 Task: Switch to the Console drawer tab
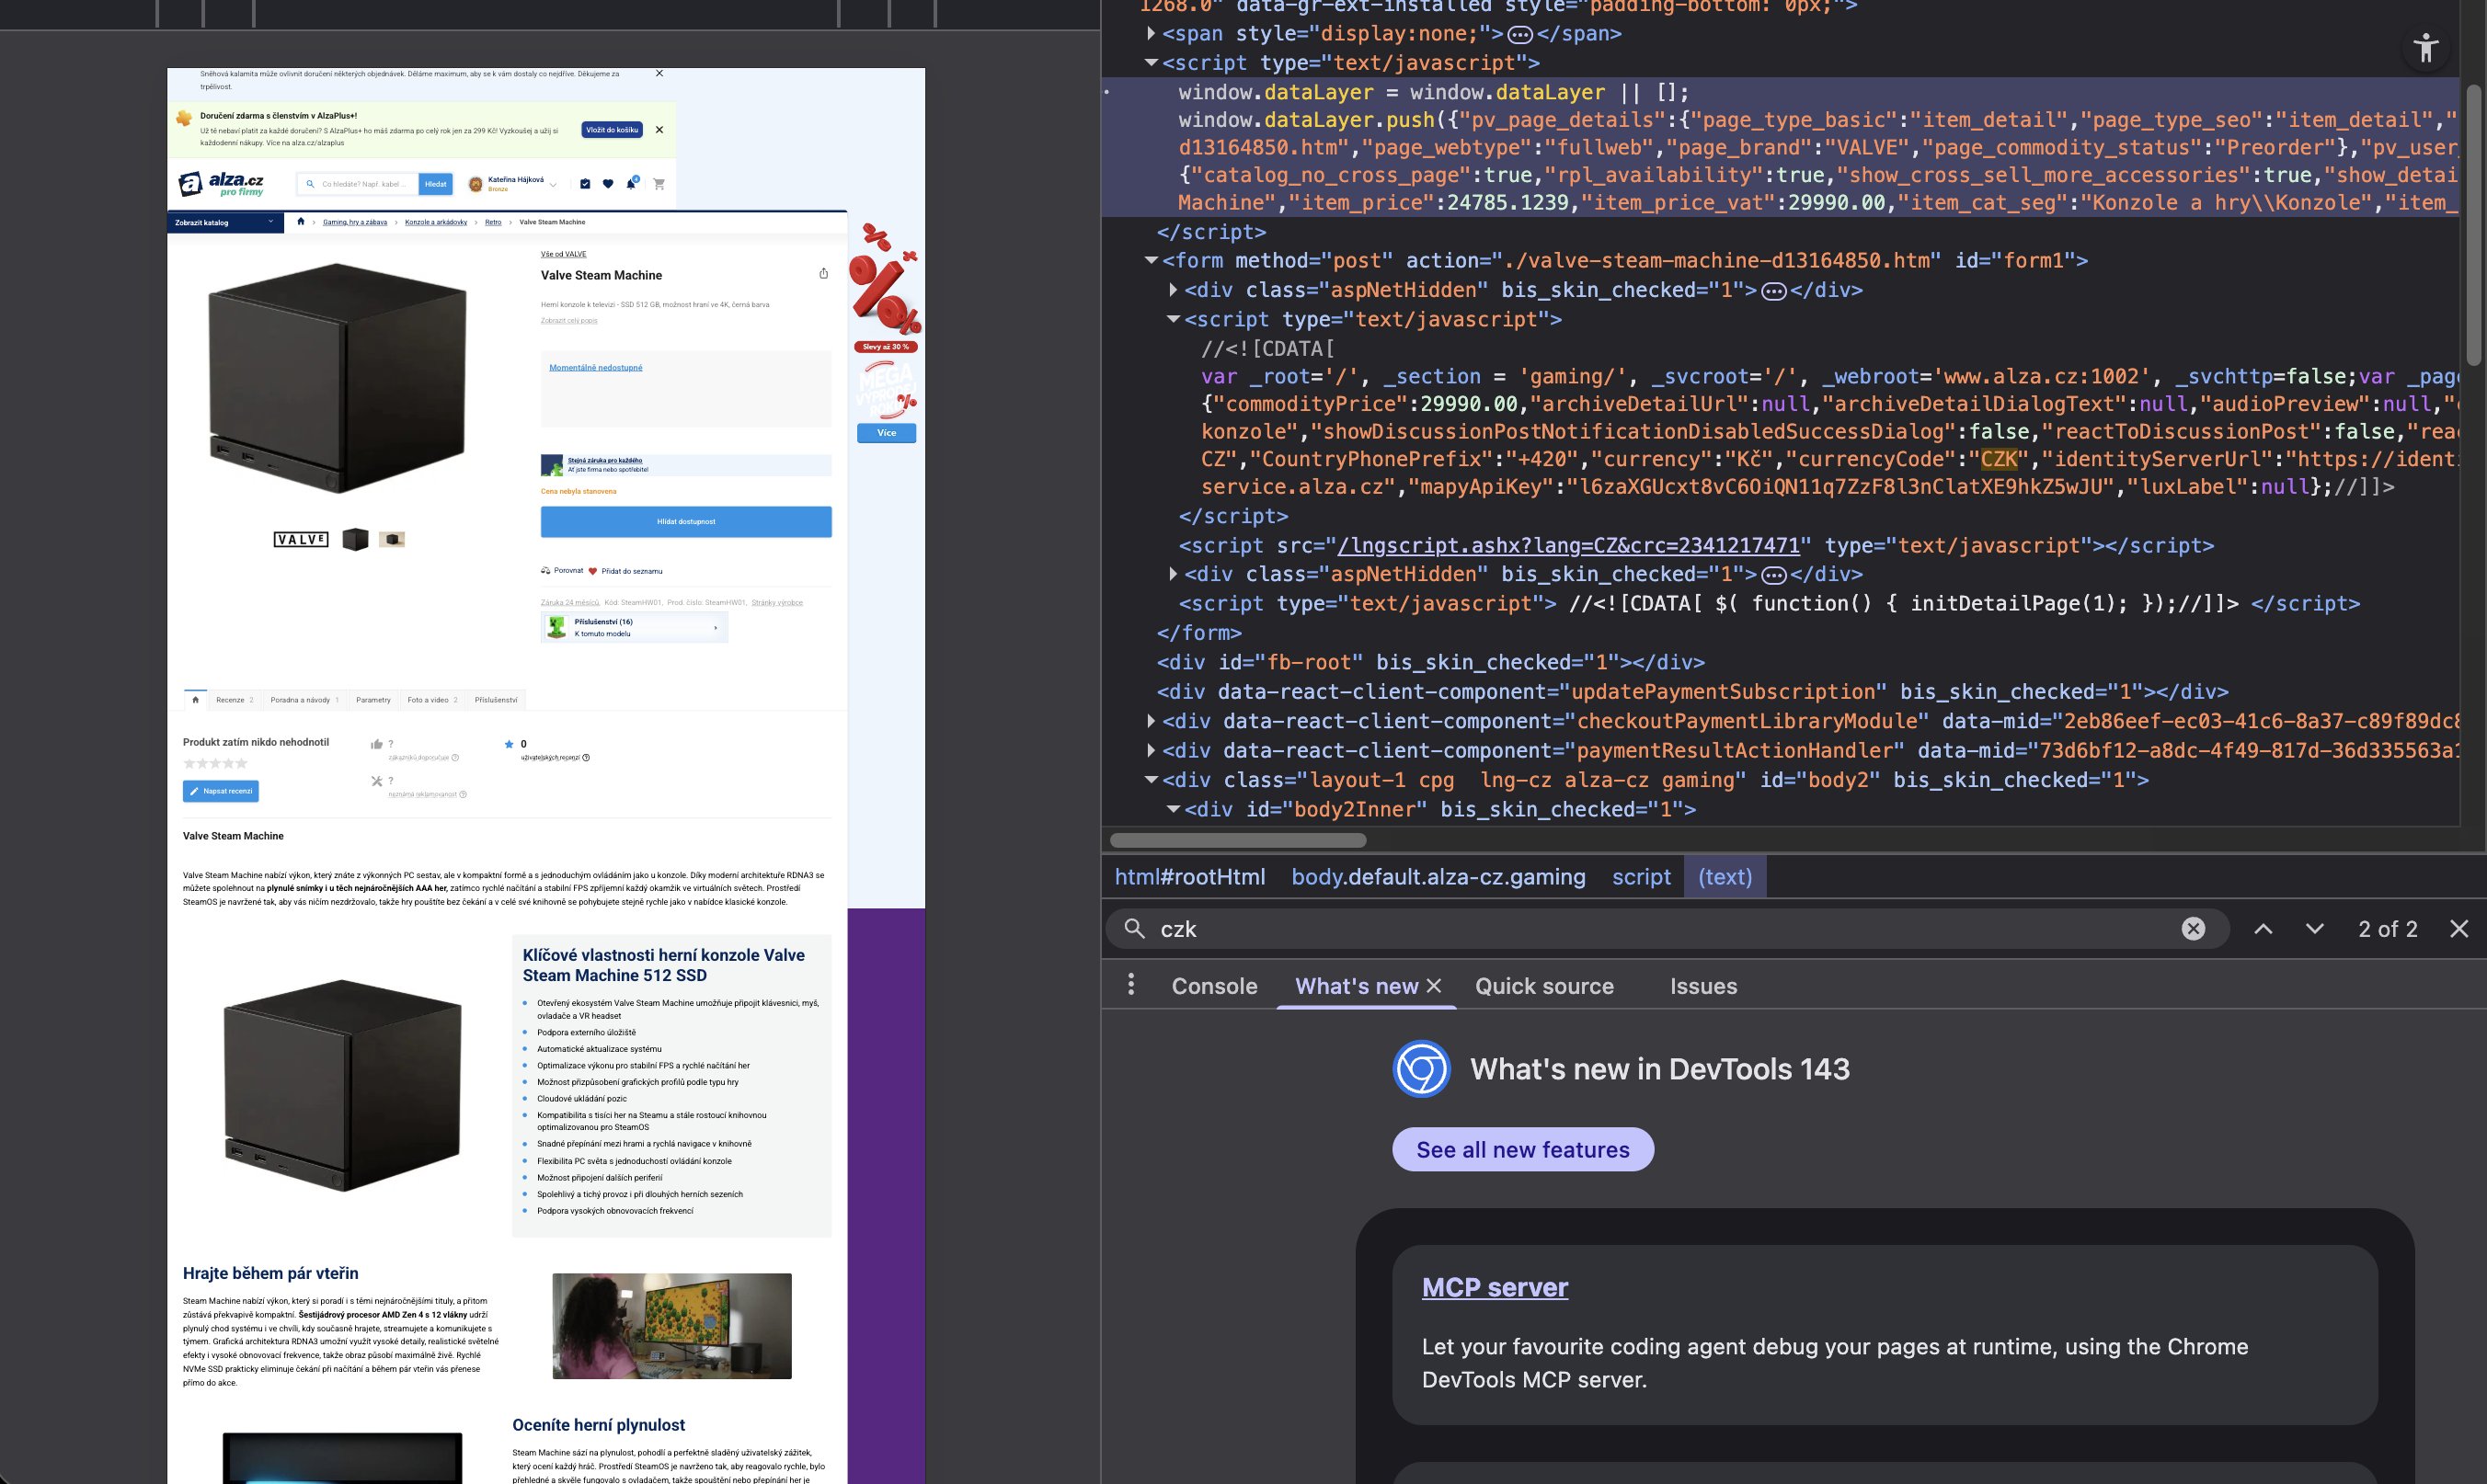[1214, 986]
